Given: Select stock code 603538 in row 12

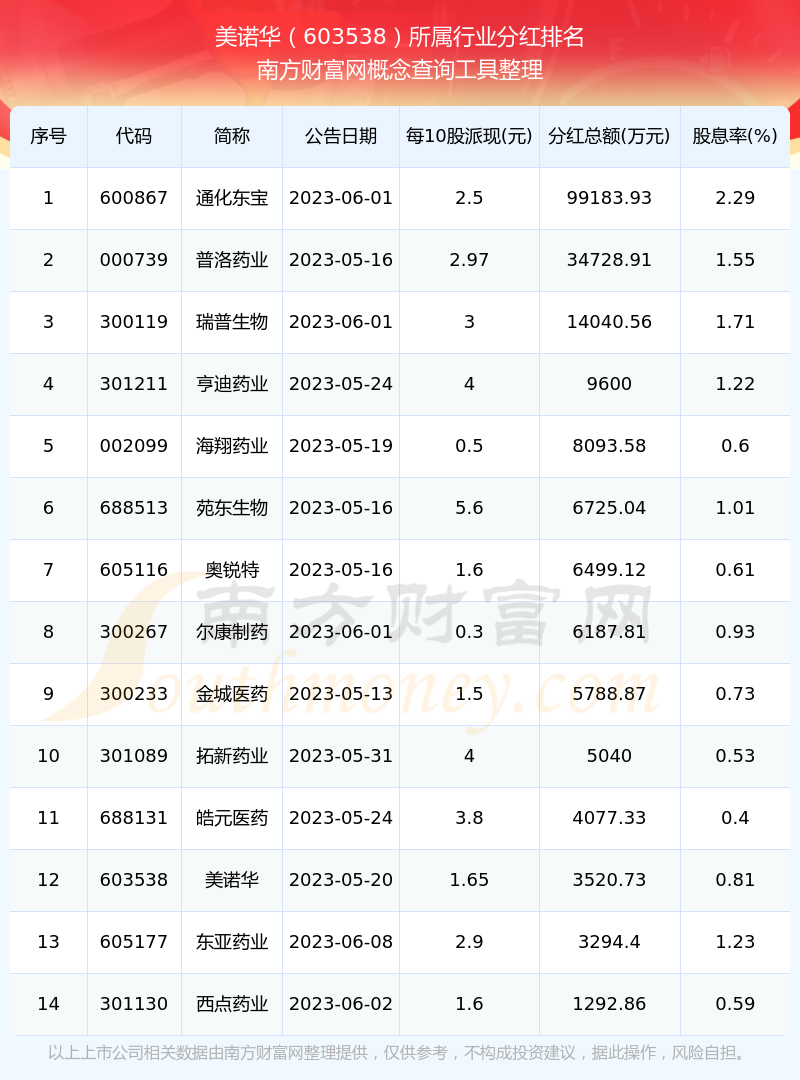Looking at the screenshot, I should 134,880.
